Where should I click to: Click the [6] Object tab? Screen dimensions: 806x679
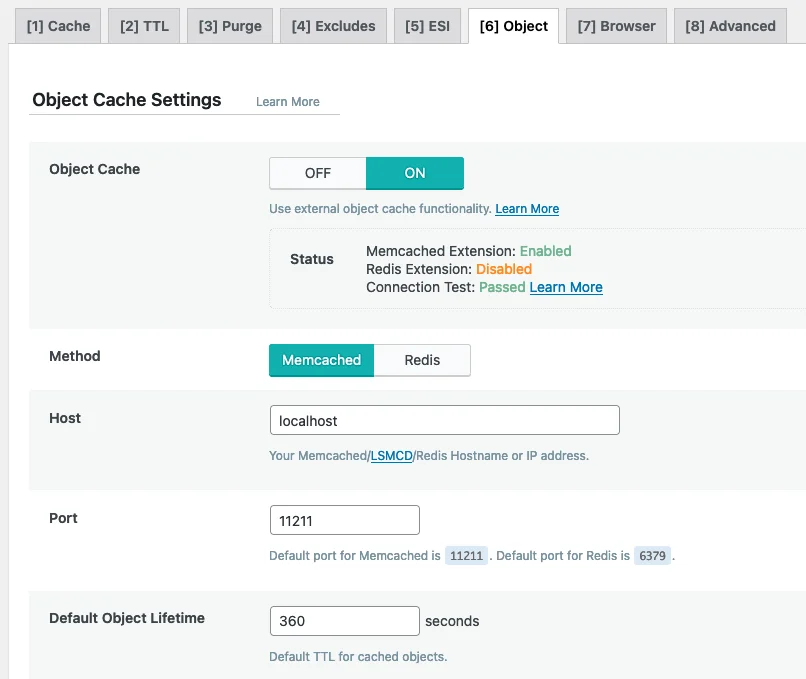513,26
